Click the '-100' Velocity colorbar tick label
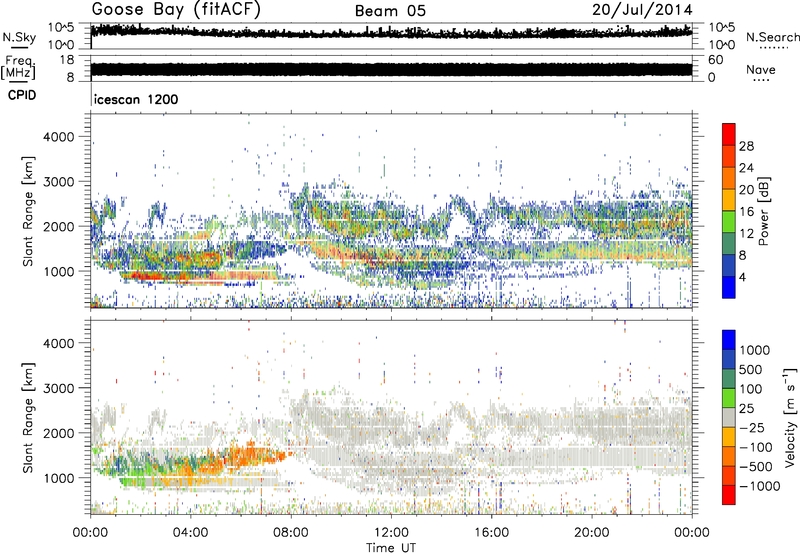 pyautogui.click(x=756, y=447)
